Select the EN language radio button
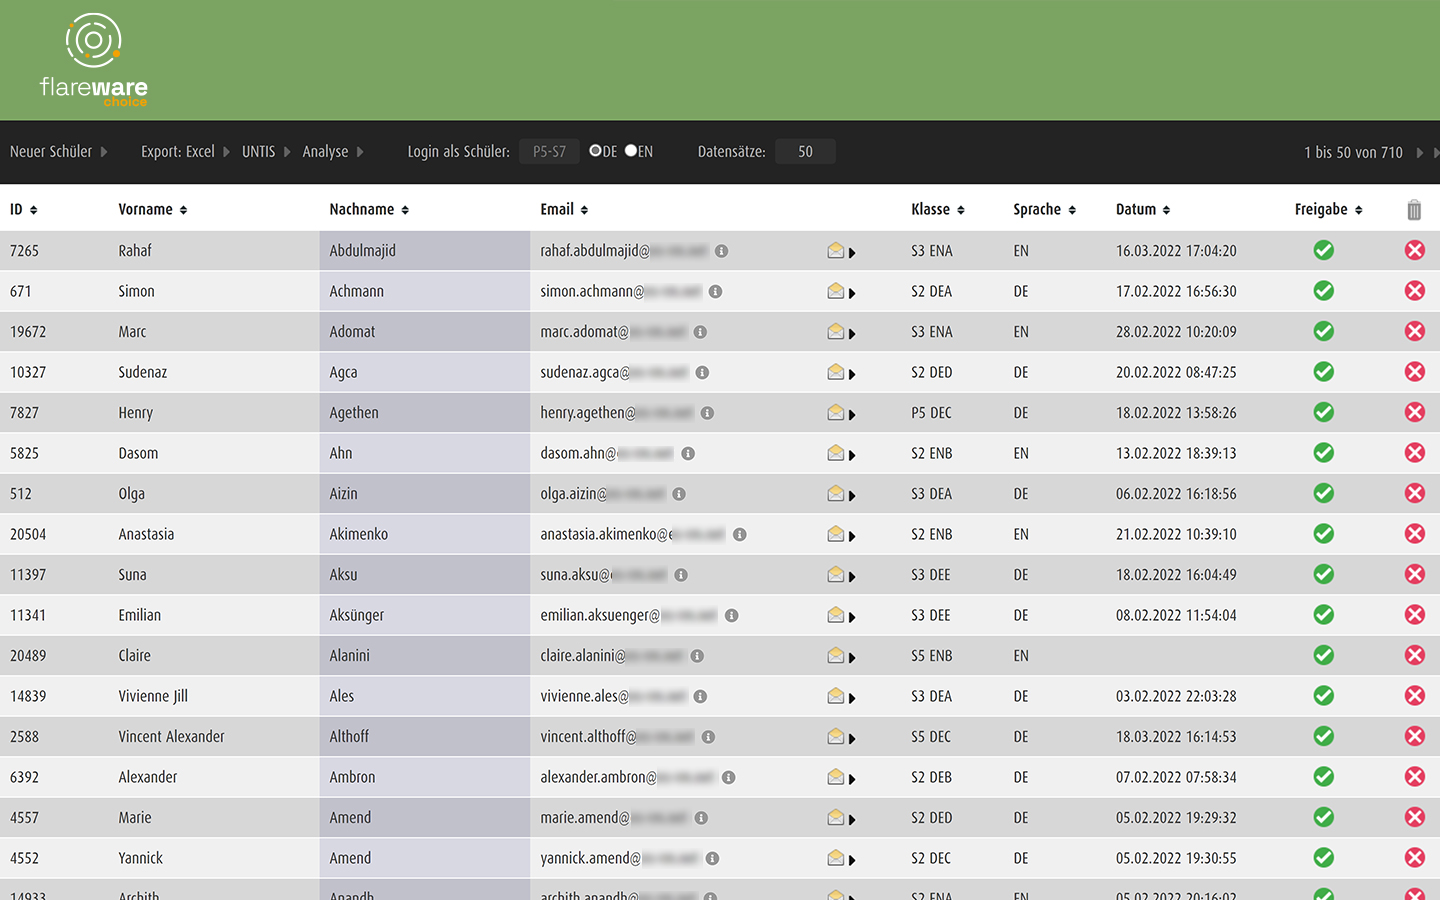Image resolution: width=1440 pixels, height=900 pixels. click(x=631, y=151)
